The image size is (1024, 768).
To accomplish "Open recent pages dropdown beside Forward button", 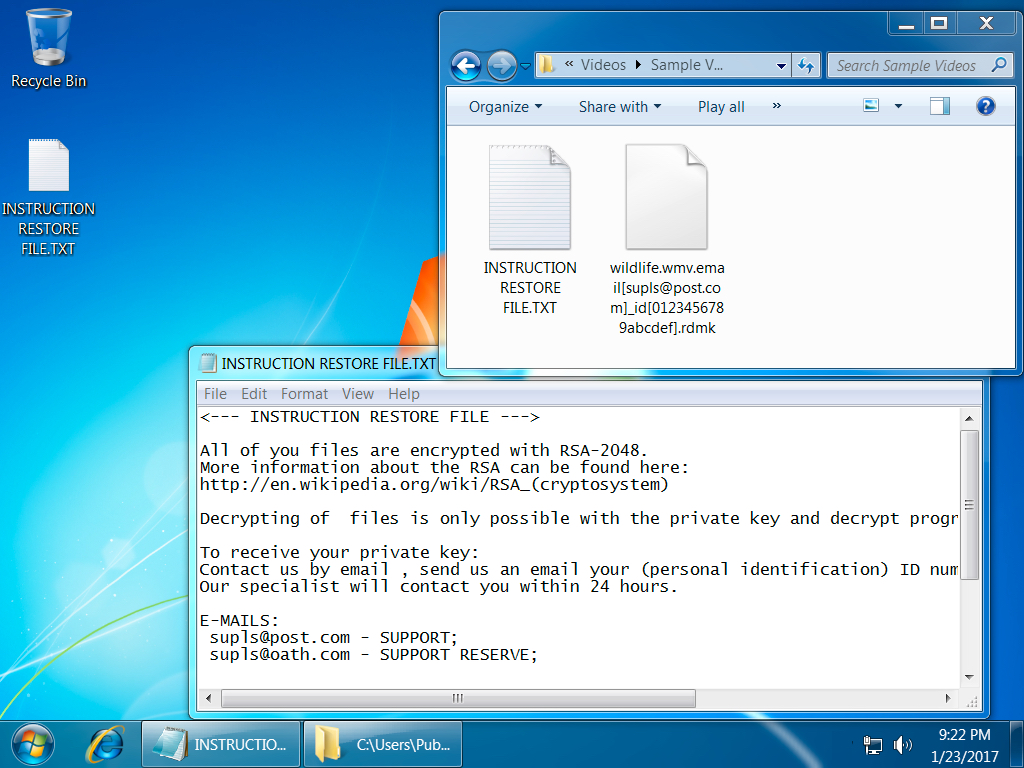I will pyautogui.click(x=525, y=66).
